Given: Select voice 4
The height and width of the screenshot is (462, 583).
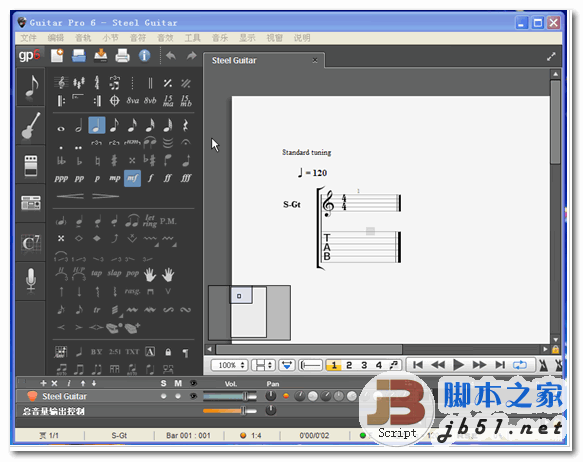Looking at the screenshot, I should pos(379,365).
